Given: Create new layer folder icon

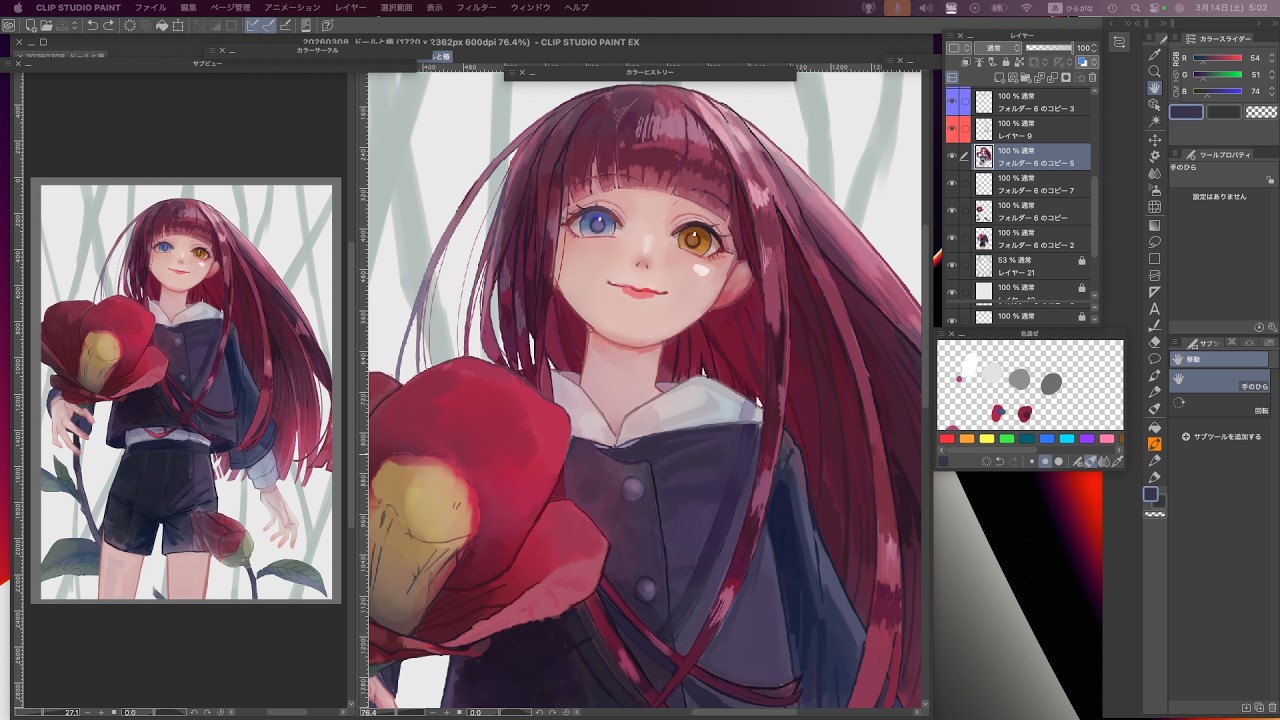Looking at the screenshot, I should pyautogui.click(x=1027, y=77).
